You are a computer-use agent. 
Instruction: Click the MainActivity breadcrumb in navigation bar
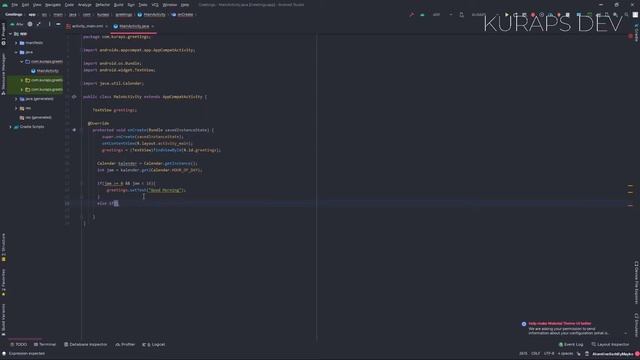[x=151, y=15]
